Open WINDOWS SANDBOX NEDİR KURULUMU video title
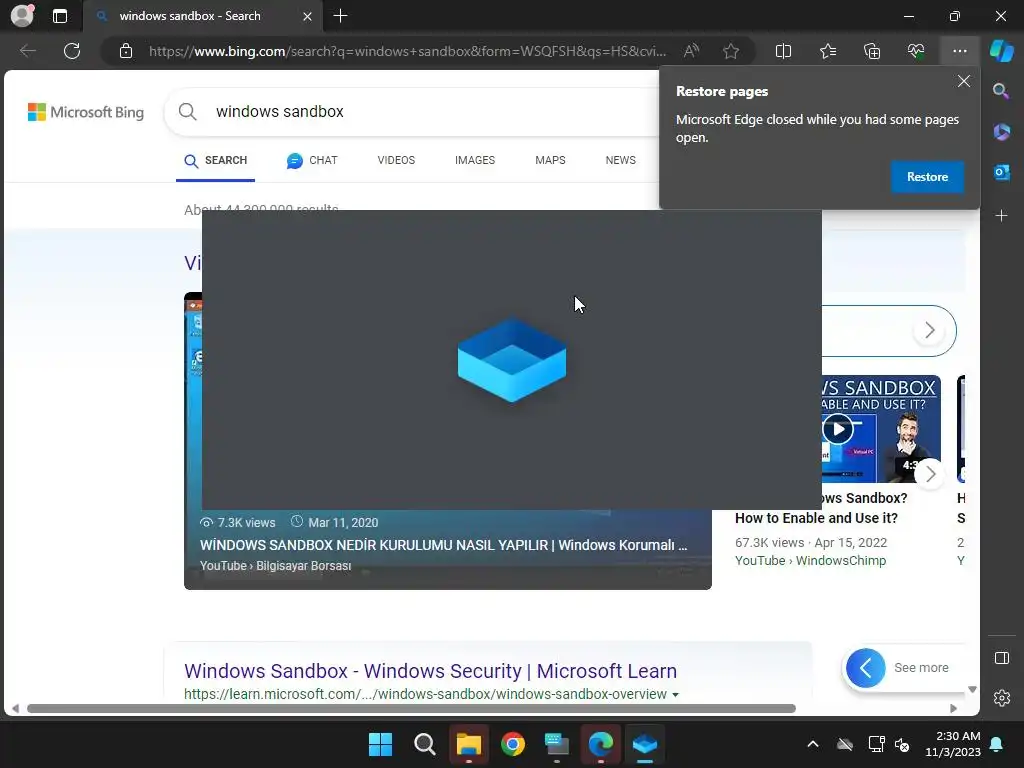 click(443, 545)
